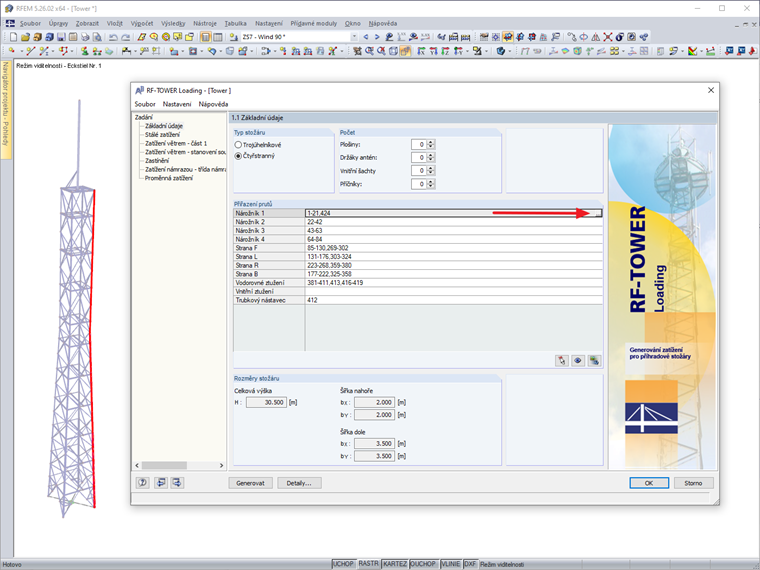Viewport: 760px width, 570px height.
Task: Click the Print icon in main toolbar
Action: (85, 37)
